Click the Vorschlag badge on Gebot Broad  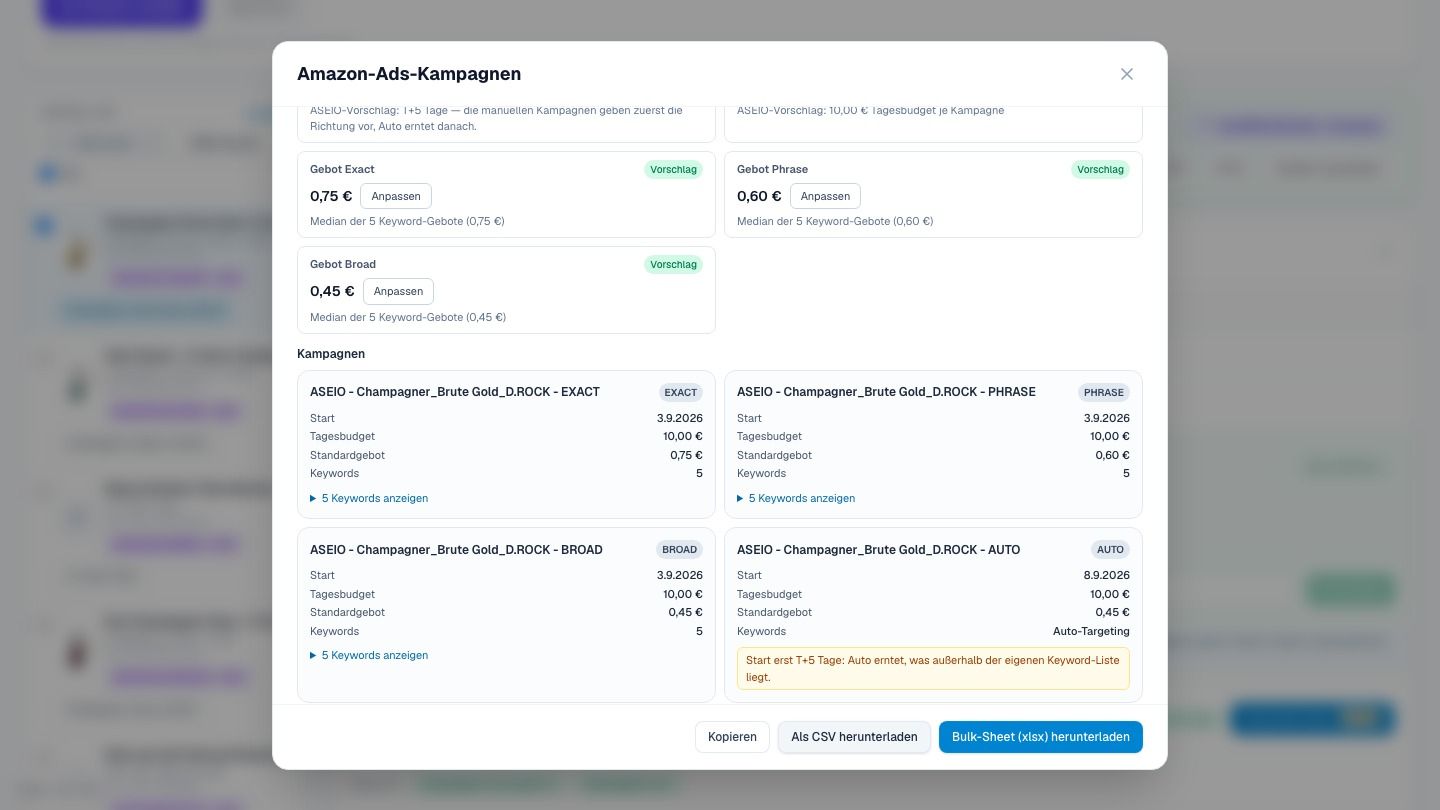click(673, 265)
